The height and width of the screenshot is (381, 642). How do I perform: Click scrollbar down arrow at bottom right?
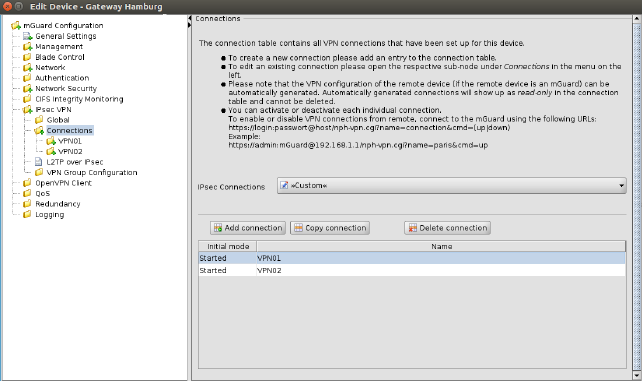pyautogui.click(x=637, y=375)
